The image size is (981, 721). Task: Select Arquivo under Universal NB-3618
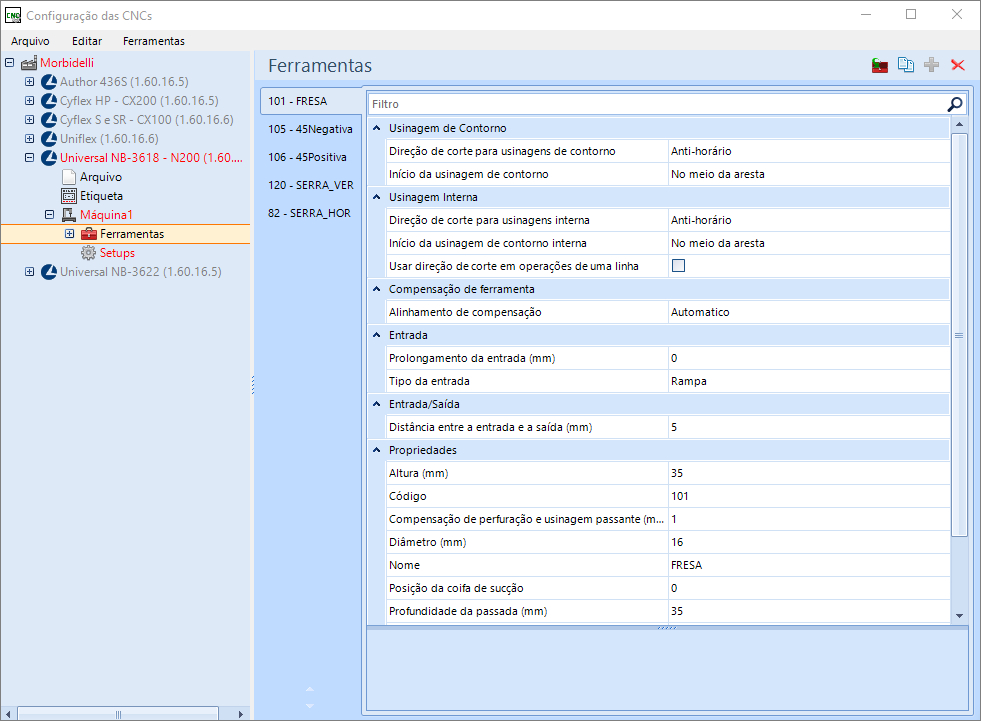(101, 177)
